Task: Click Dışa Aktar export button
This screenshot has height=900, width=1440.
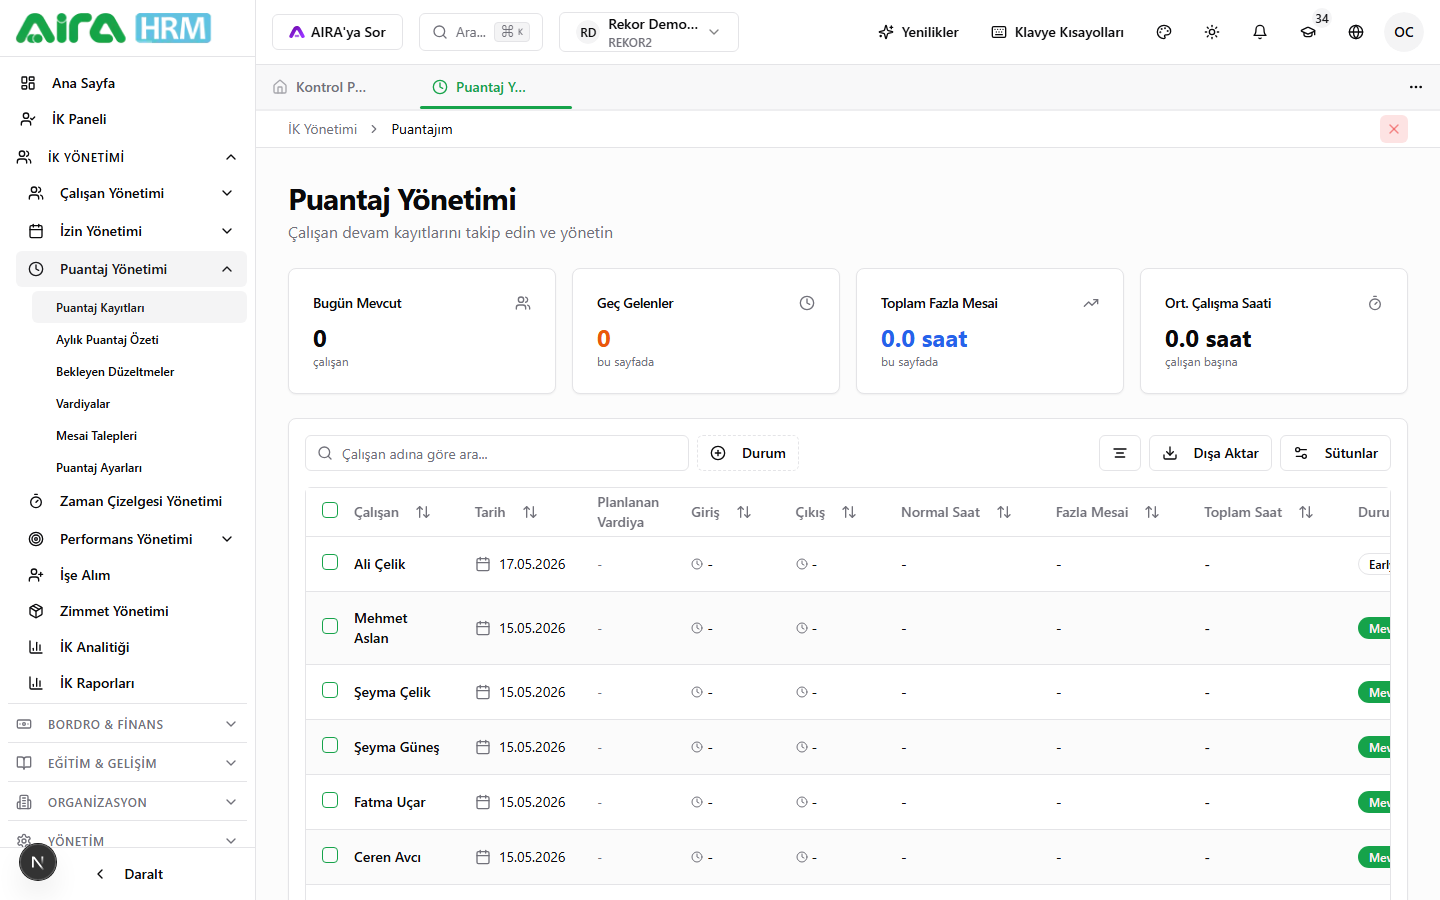Action: tap(1210, 453)
